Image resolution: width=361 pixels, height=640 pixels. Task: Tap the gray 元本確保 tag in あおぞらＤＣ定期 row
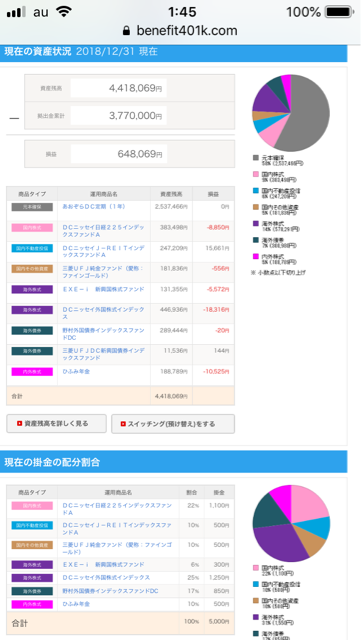click(x=32, y=207)
